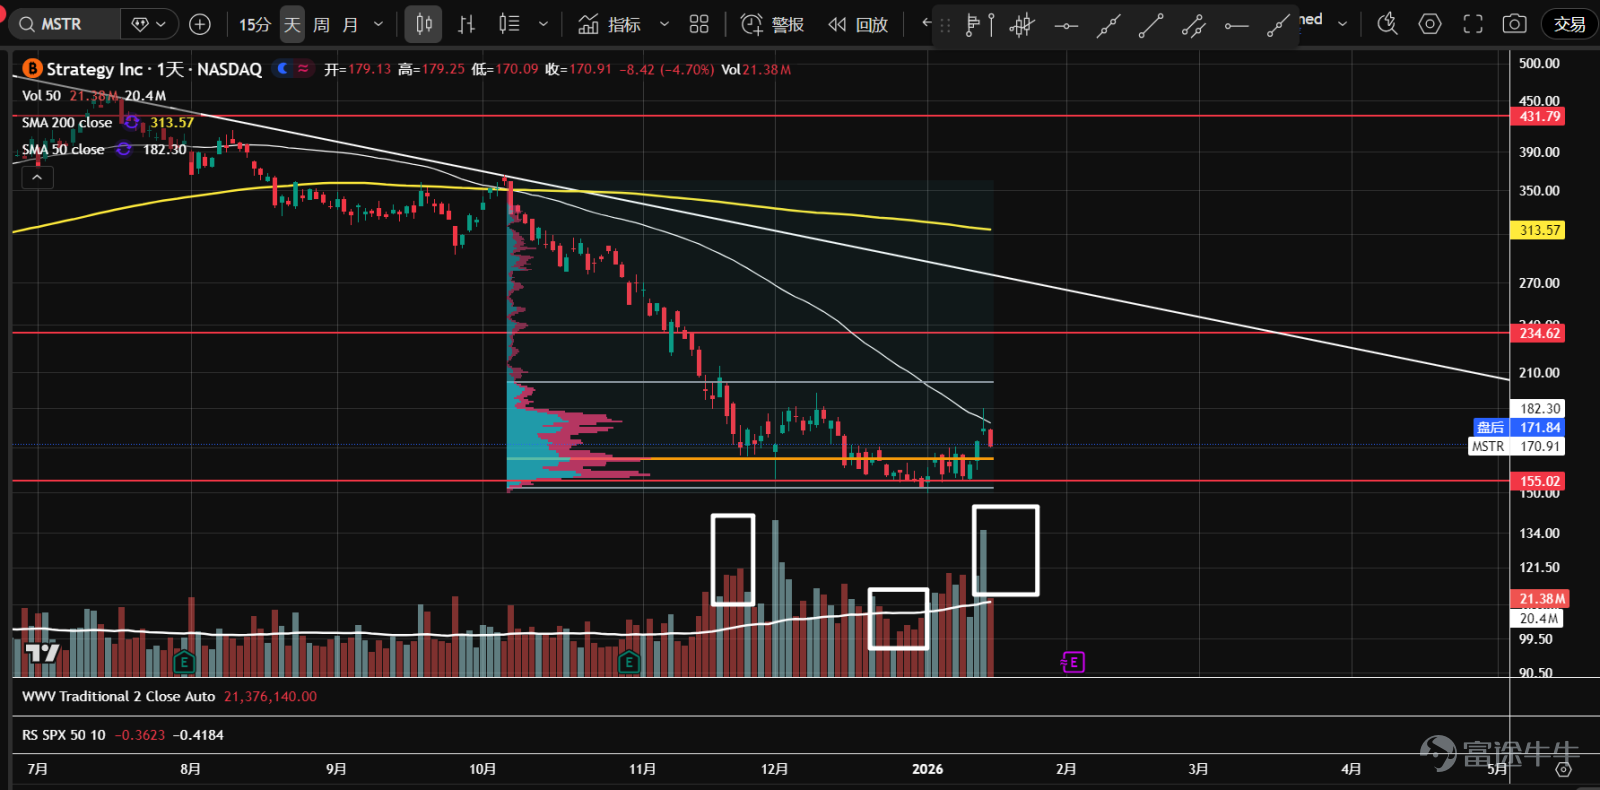Switch to the 周 weekly interval

[x=321, y=24]
